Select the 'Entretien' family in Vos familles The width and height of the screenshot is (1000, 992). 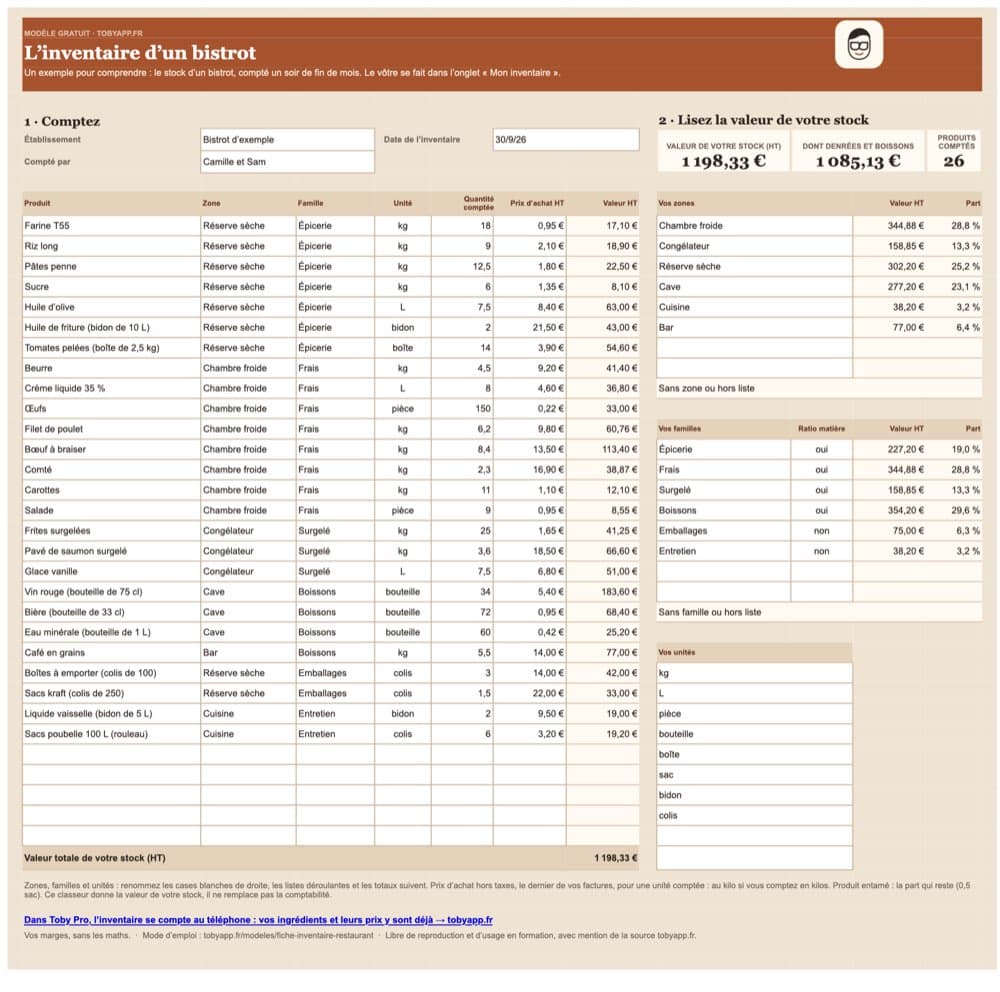(x=723, y=551)
